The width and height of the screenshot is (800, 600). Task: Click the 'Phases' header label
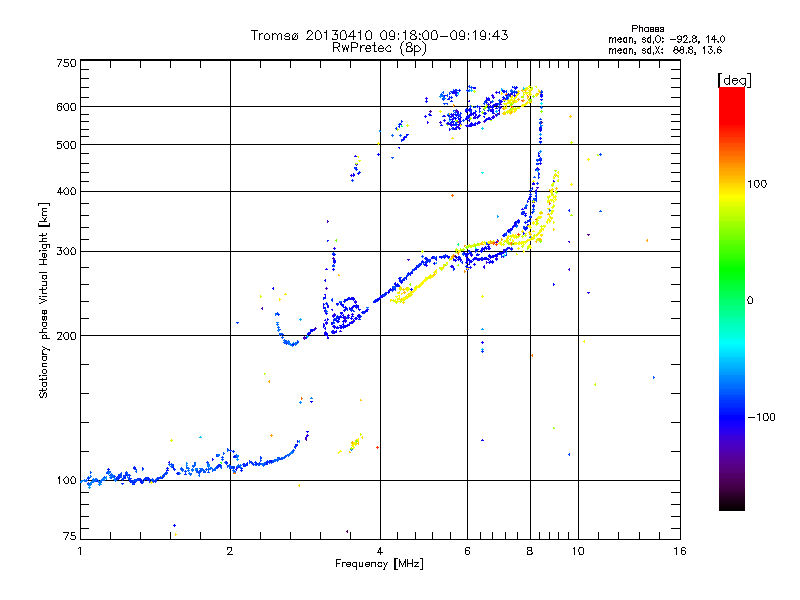click(x=647, y=29)
